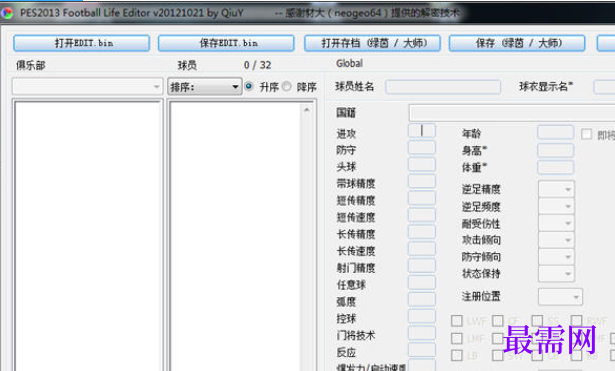The width and height of the screenshot is (615, 371).
Task: Click the 射门精度 shot accuracy field
Action: (x=422, y=266)
